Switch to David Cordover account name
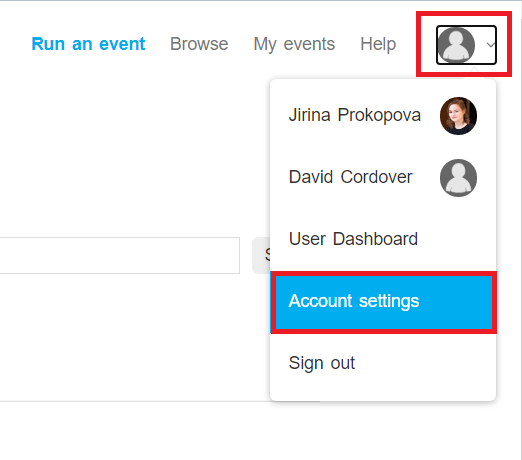Viewport: 522px width, 460px height. [350, 177]
